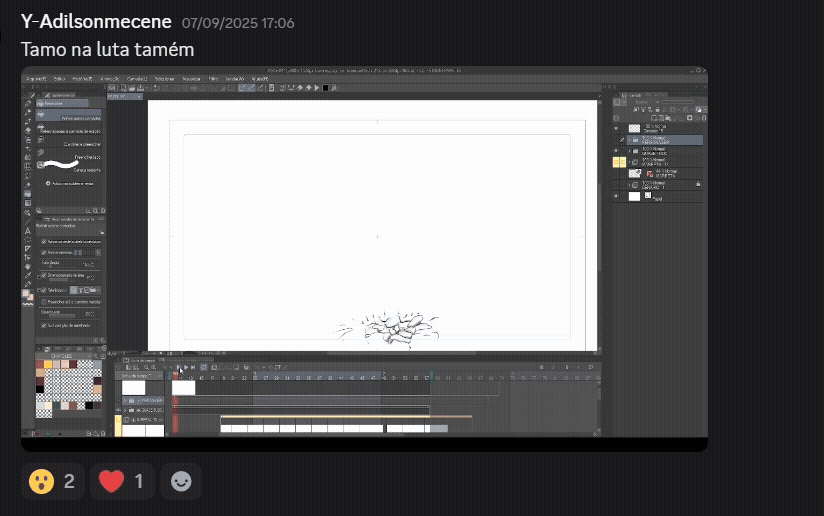Click the Clip Studio logo icon in command bar
The height and width of the screenshot is (516, 824).
pos(112,88)
